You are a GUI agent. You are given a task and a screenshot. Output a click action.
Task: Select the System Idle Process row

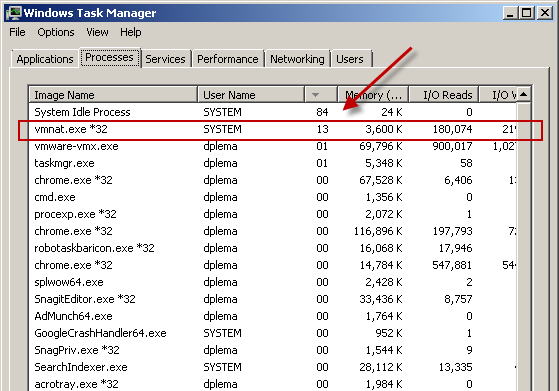273,112
